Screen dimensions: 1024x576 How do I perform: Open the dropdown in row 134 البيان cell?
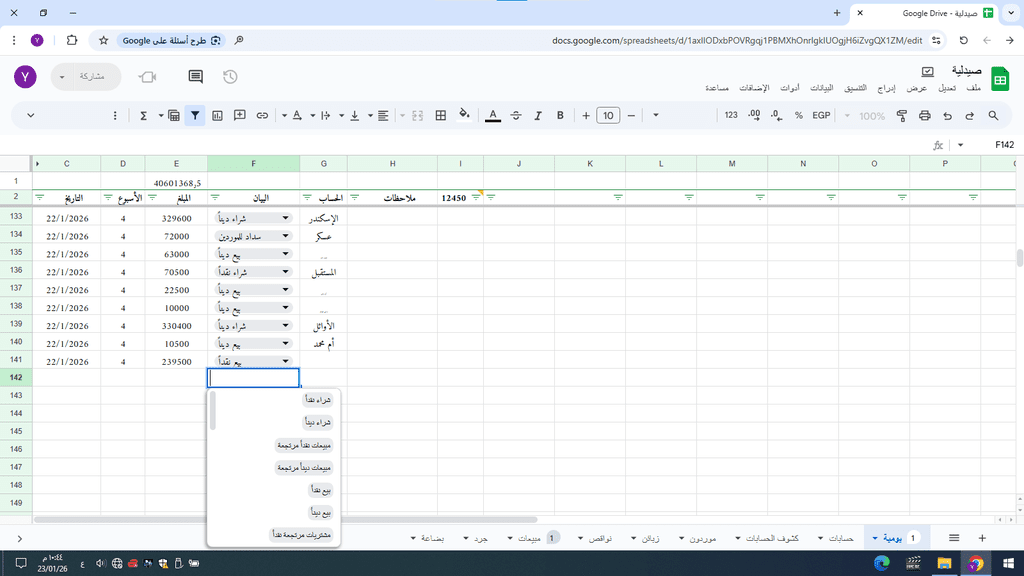[286, 236]
